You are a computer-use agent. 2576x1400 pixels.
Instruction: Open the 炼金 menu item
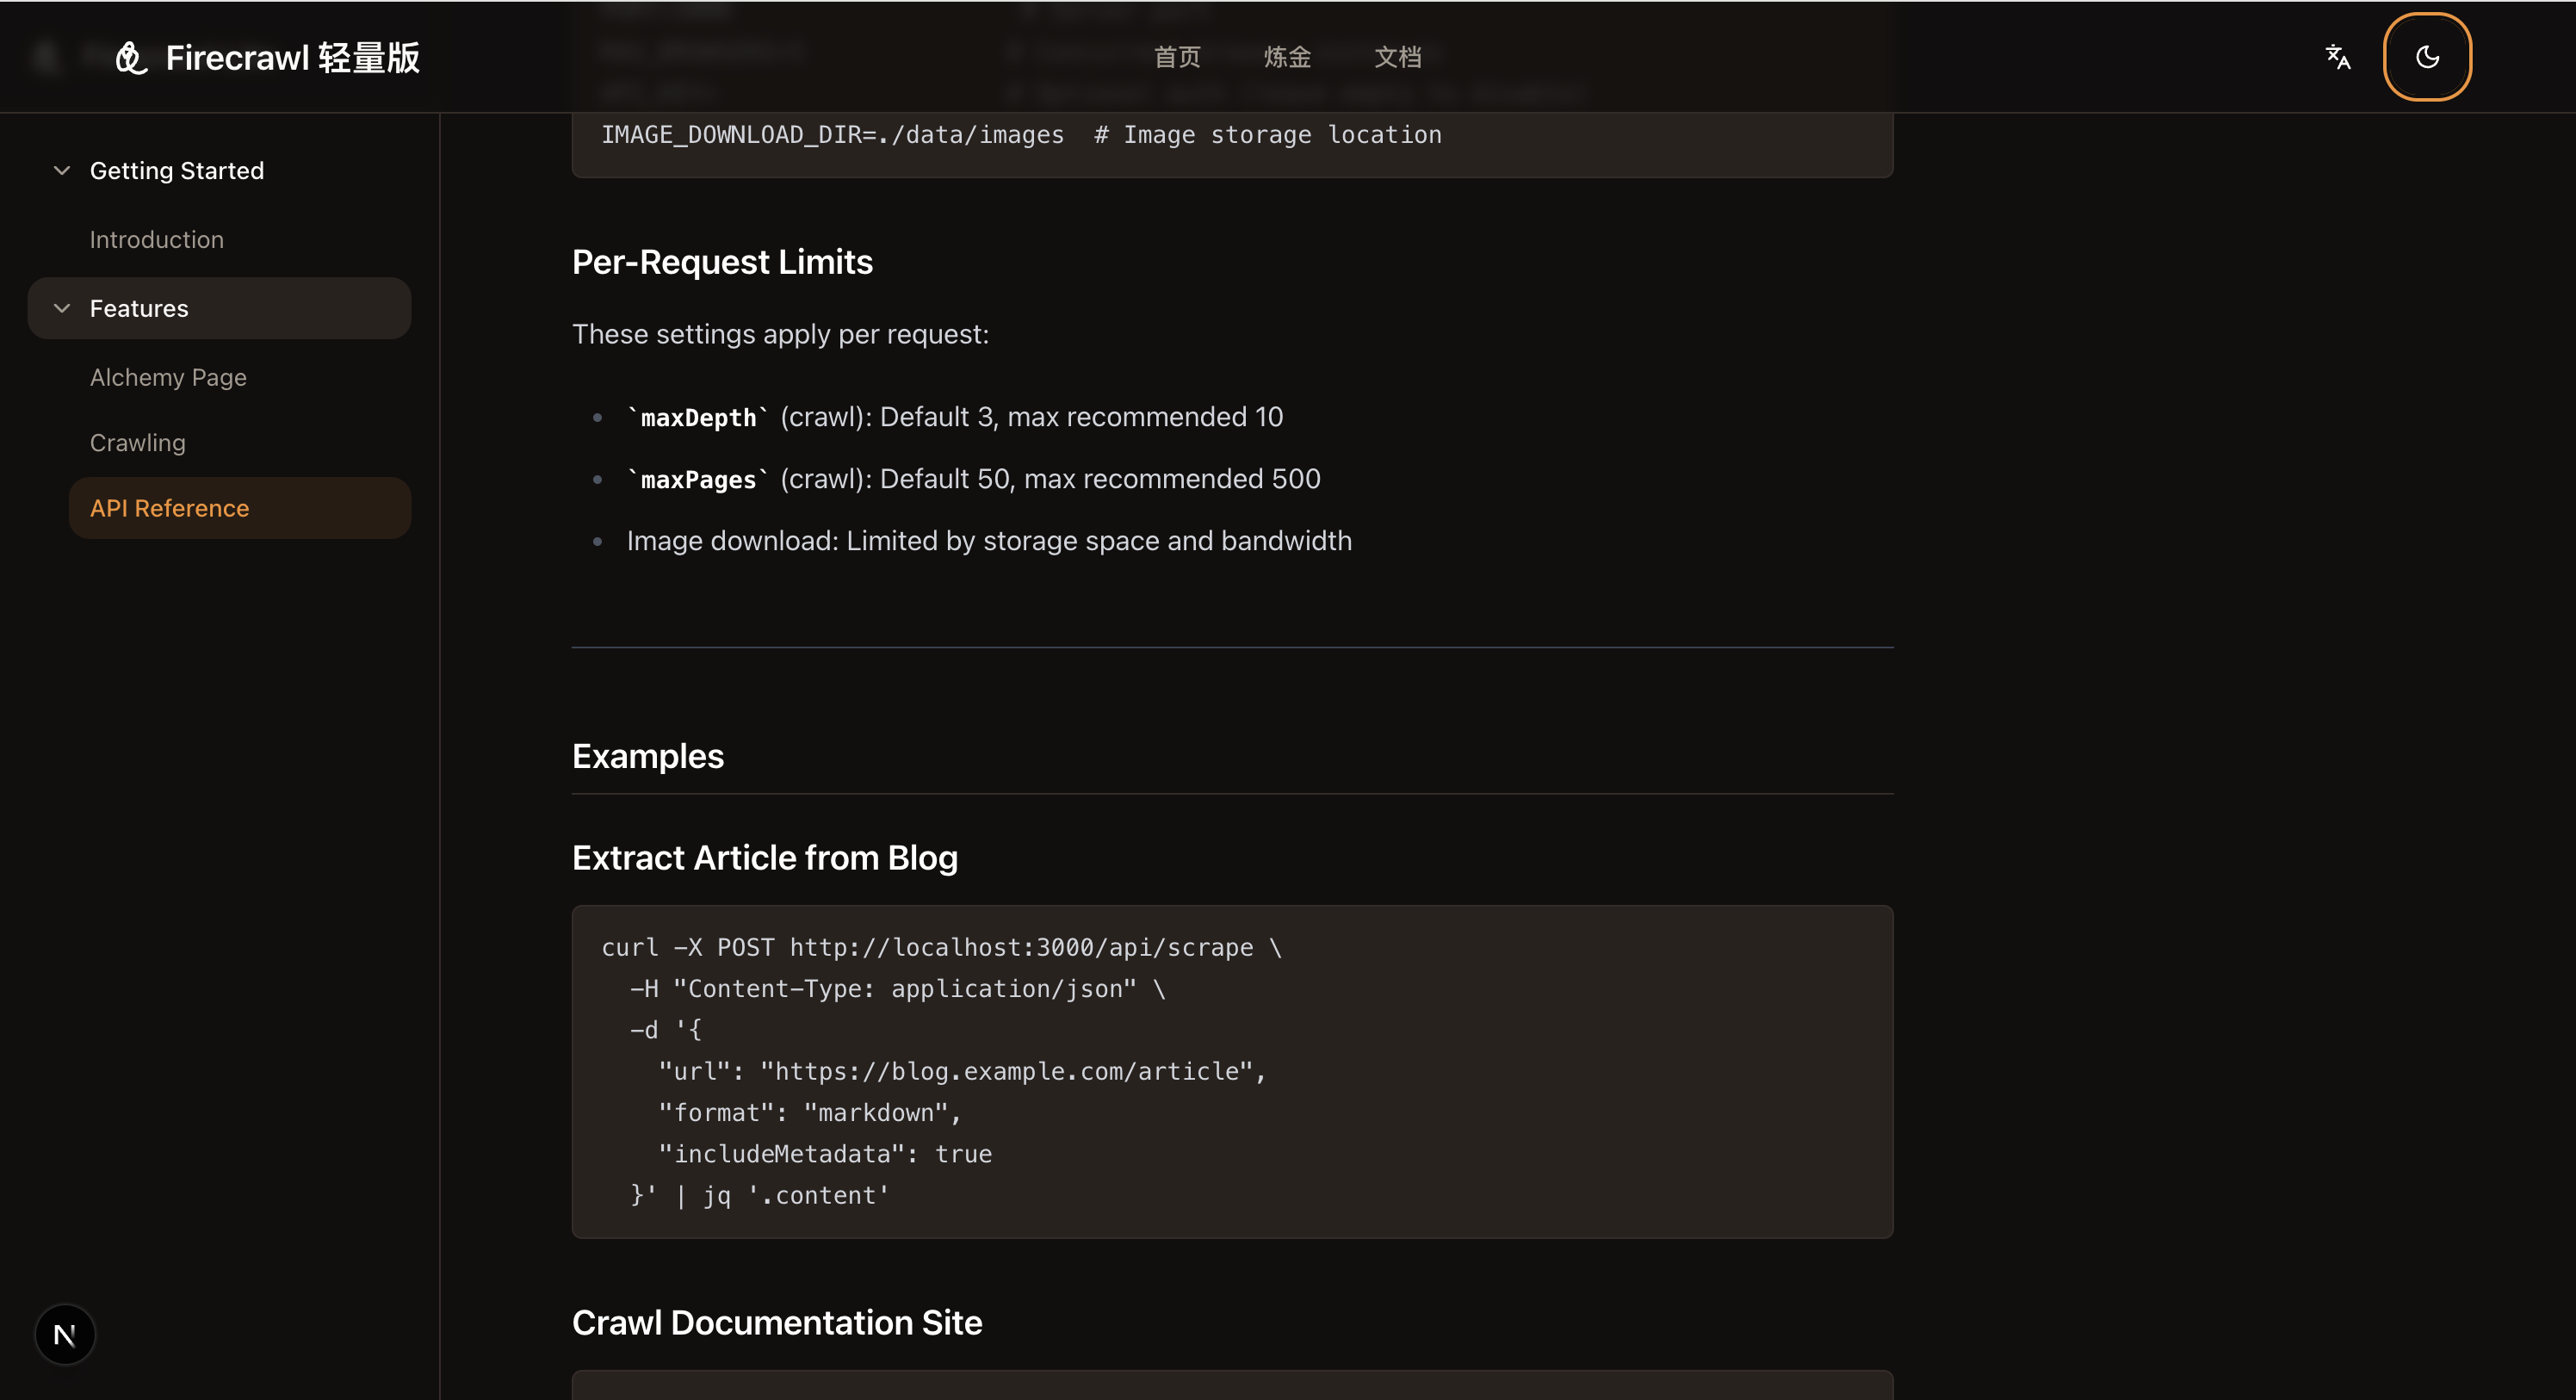point(1287,57)
